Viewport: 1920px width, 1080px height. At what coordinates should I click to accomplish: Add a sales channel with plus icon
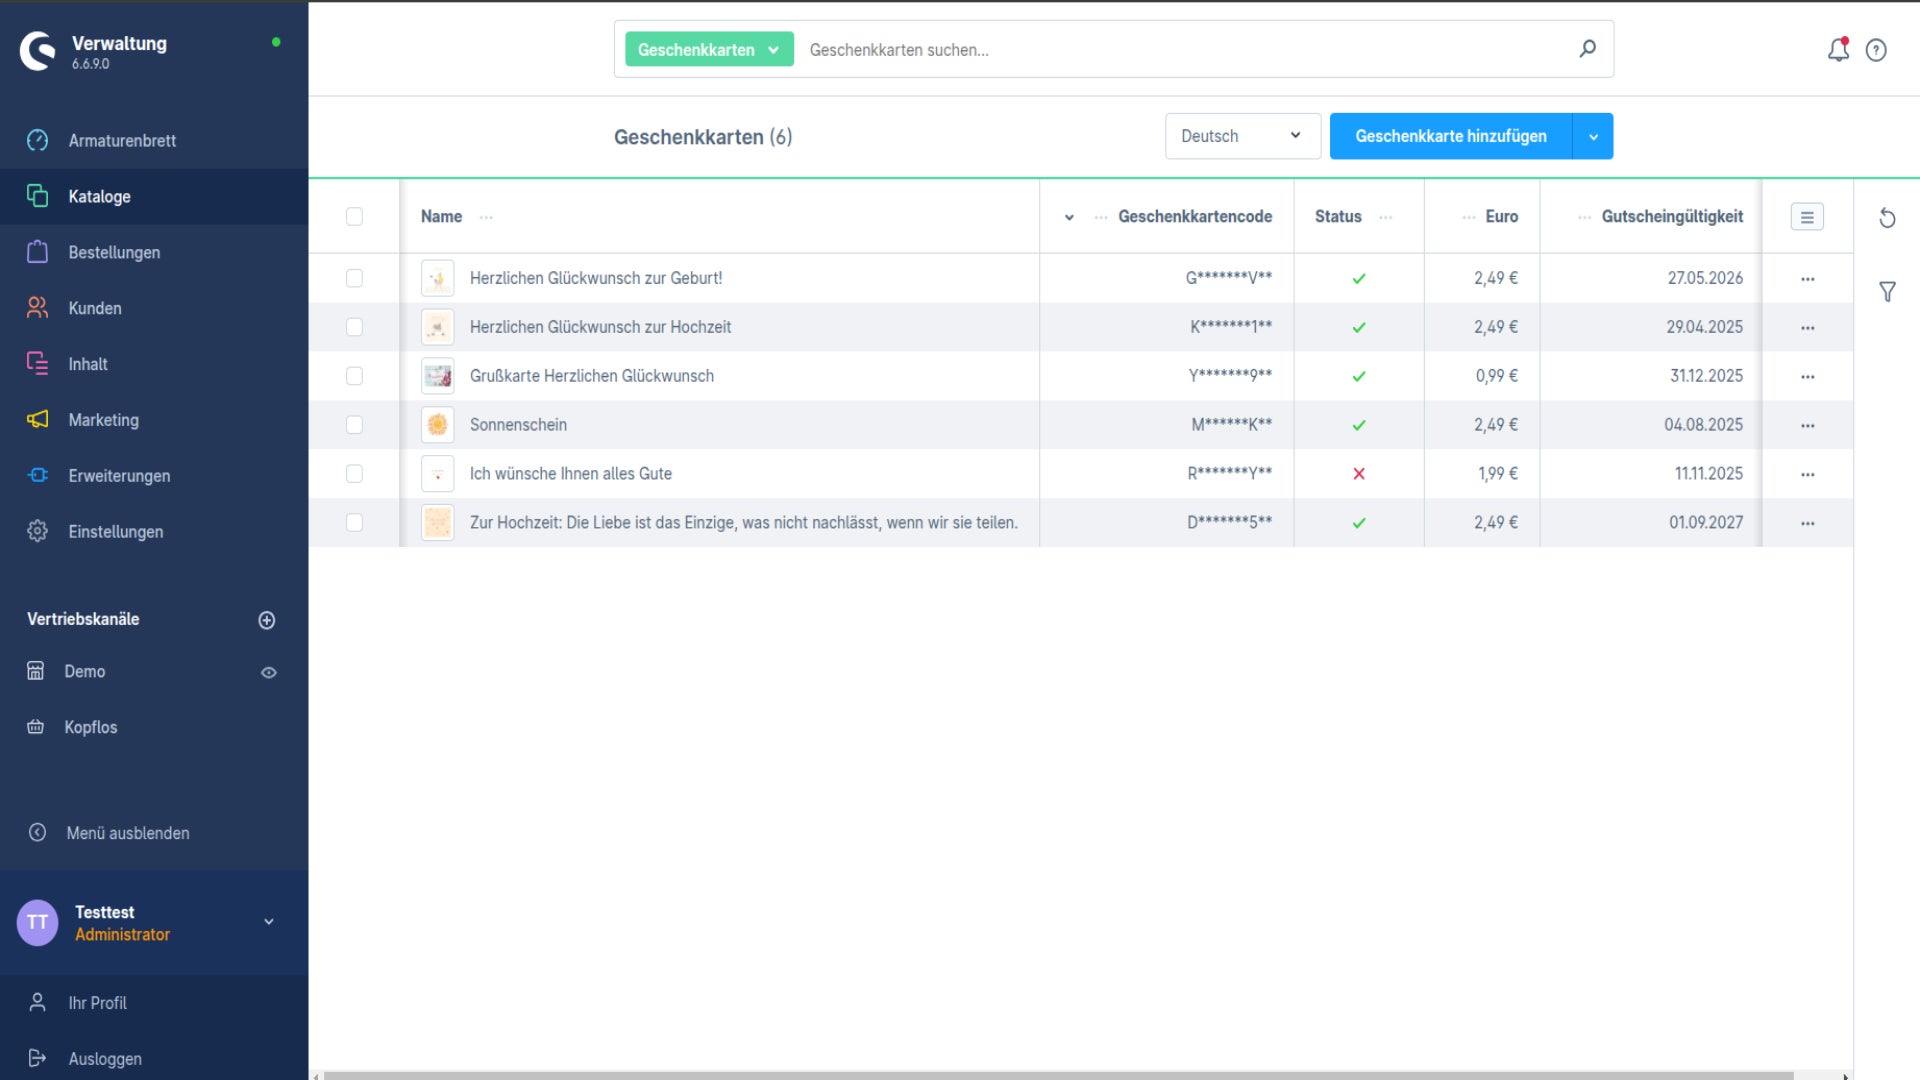pyautogui.click(x=267, y=620)
